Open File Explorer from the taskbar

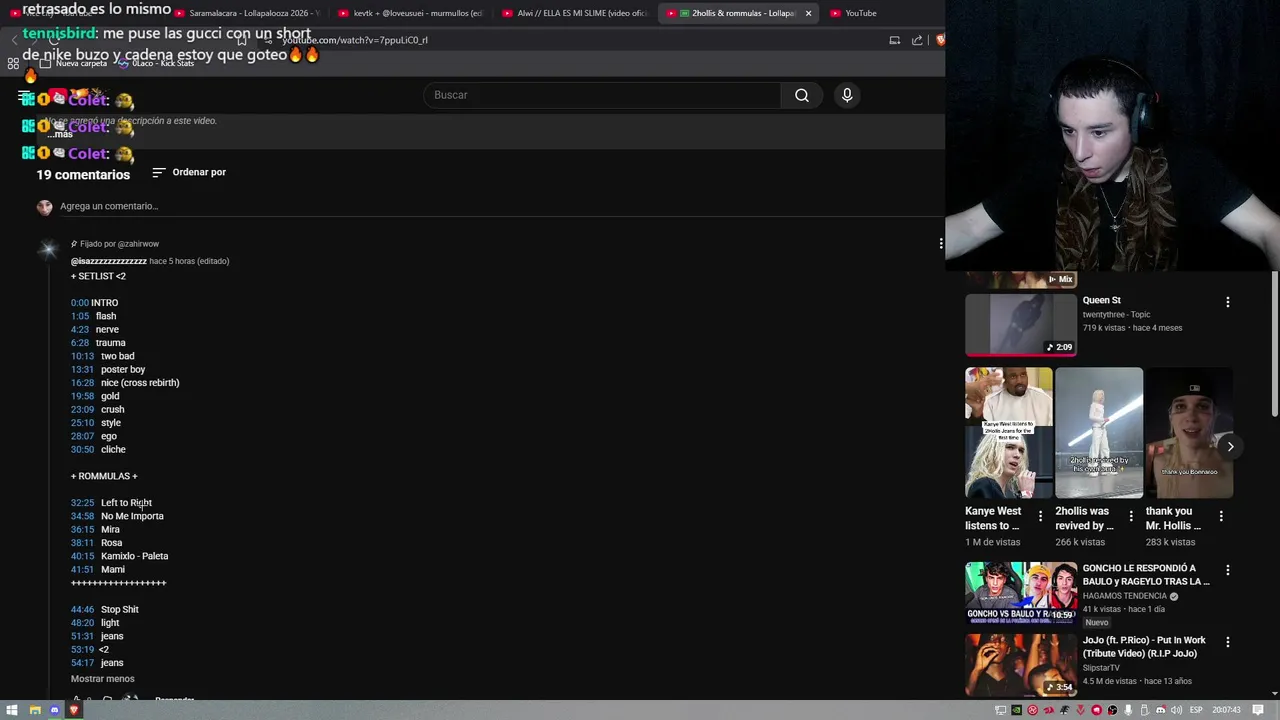click(35, 710)
